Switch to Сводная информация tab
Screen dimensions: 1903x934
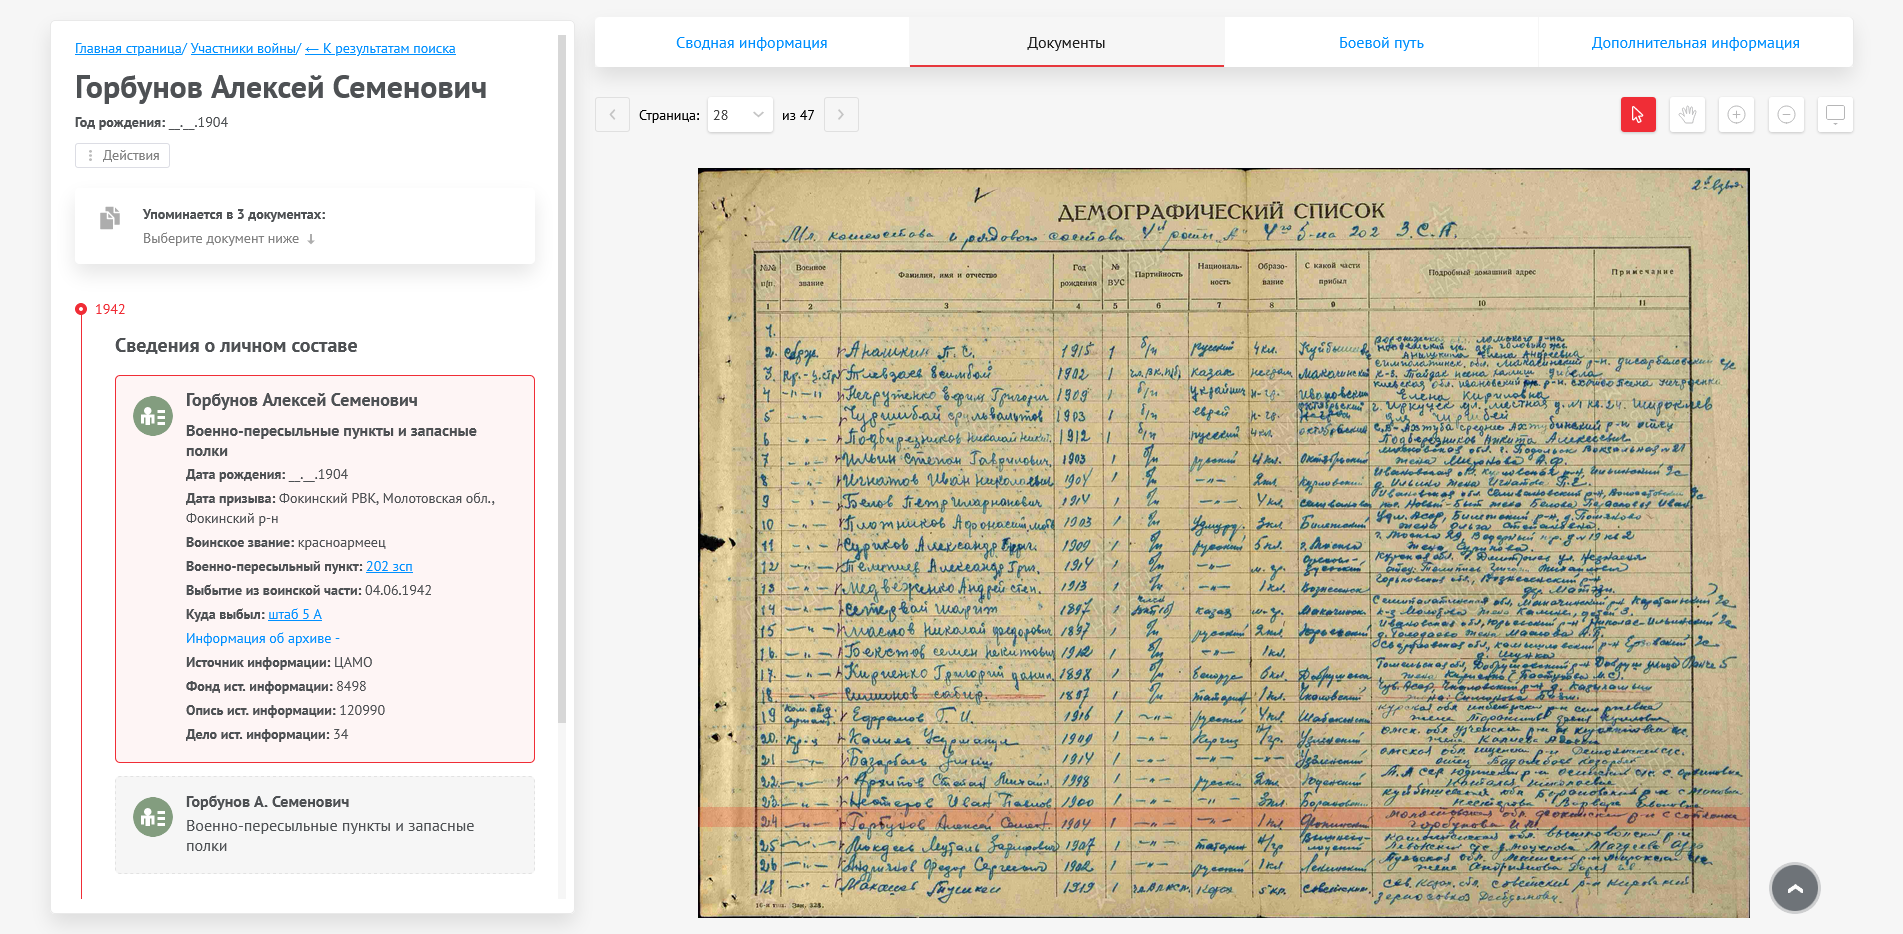(x=751, y=43)
